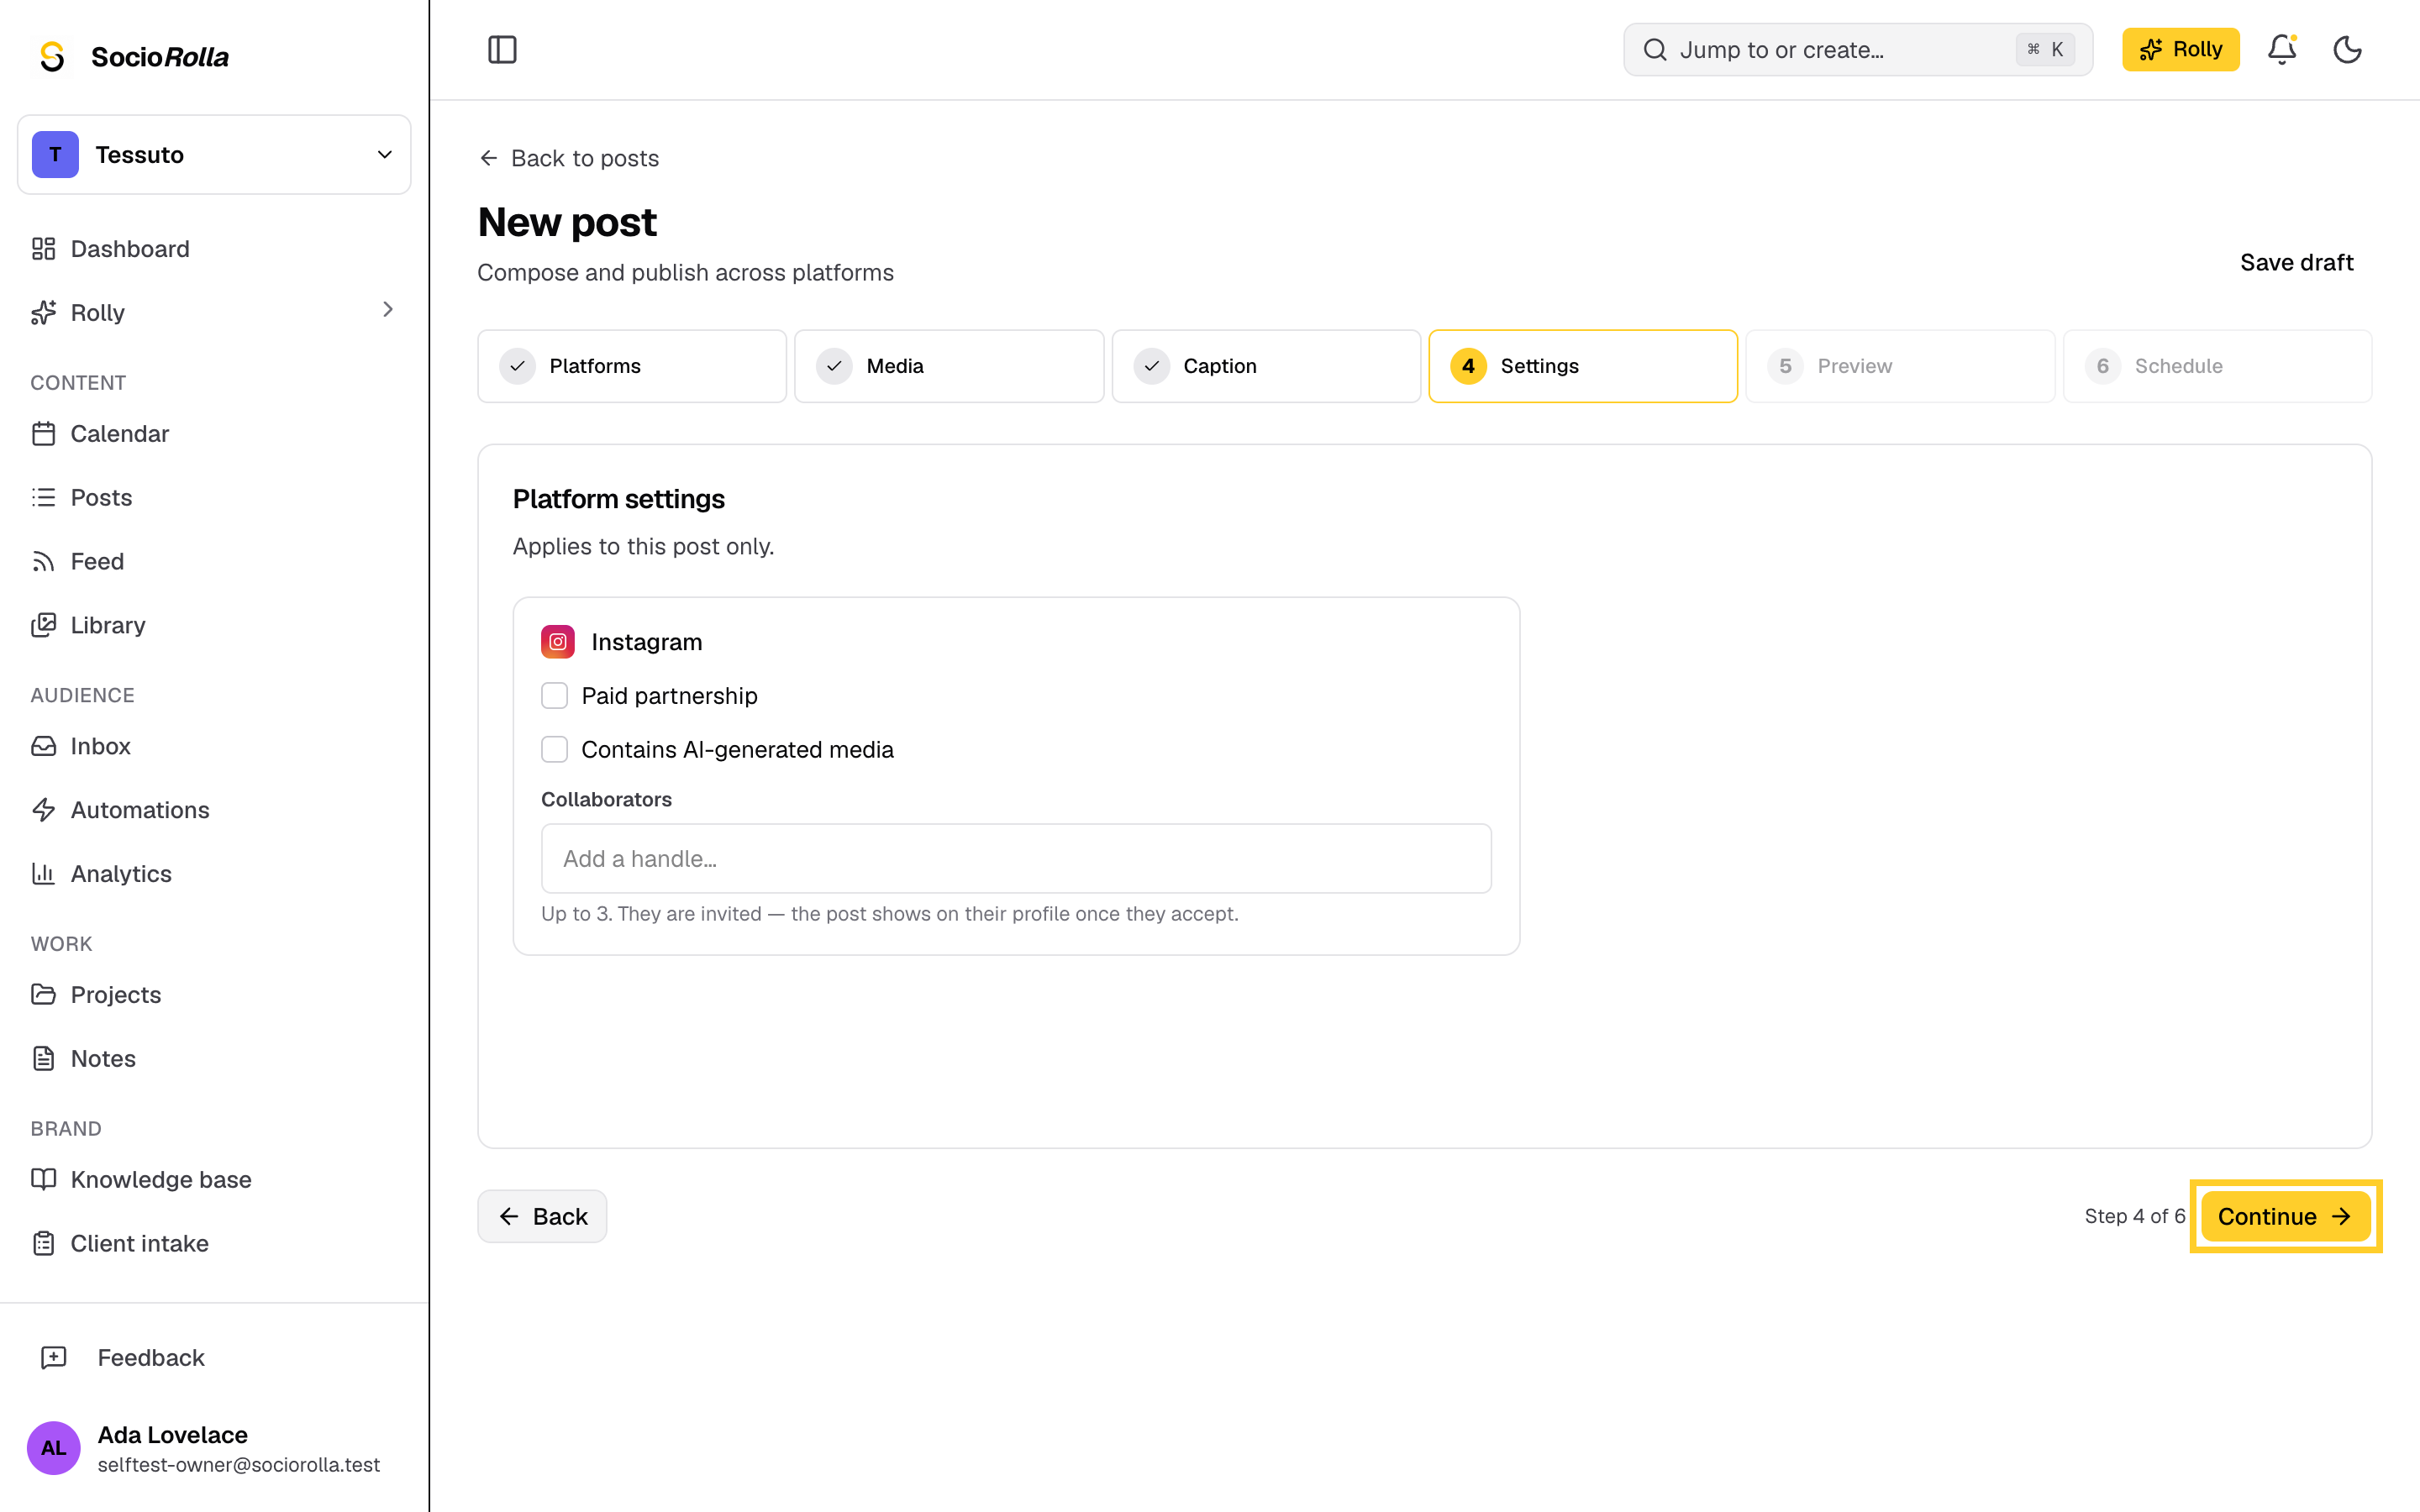
Task: Click Continue to the next step
Action: point(2286,1216)
